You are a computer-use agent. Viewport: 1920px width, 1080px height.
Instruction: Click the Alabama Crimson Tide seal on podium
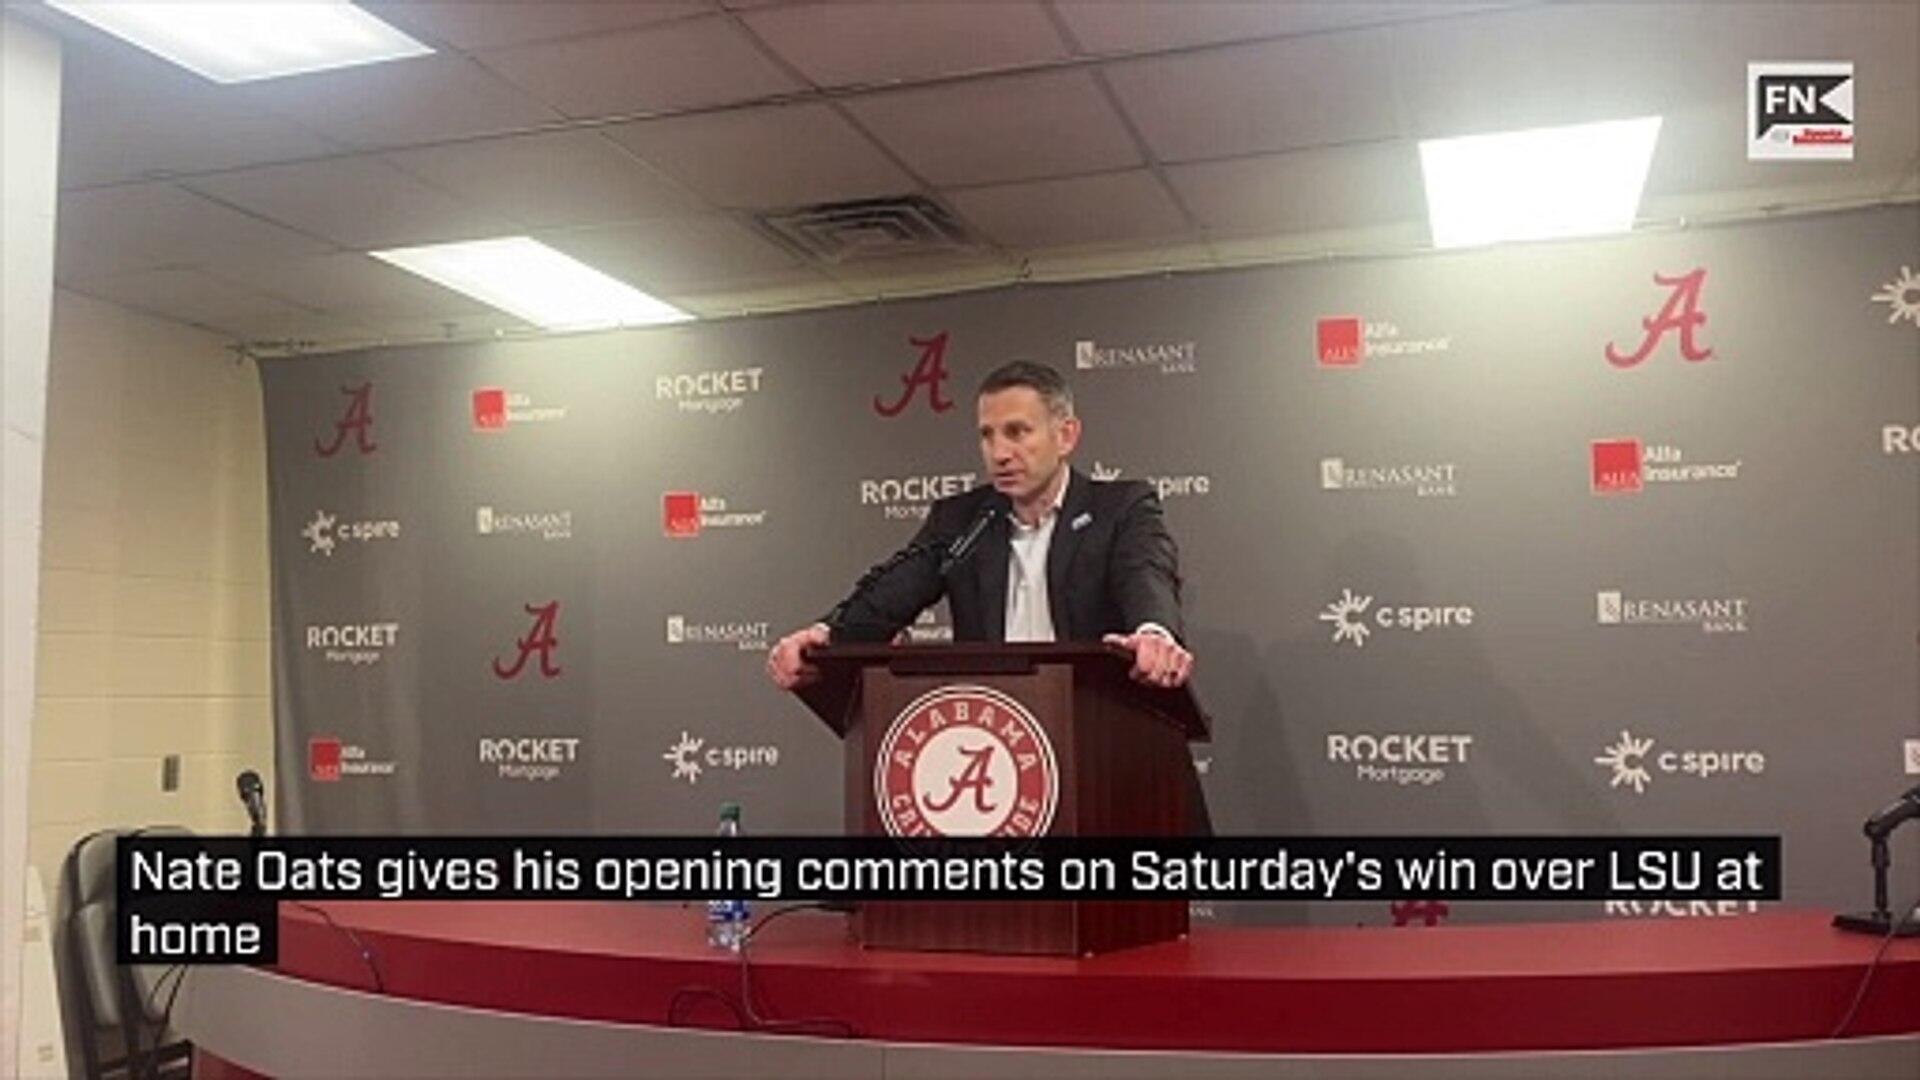(x=966, y=764)
